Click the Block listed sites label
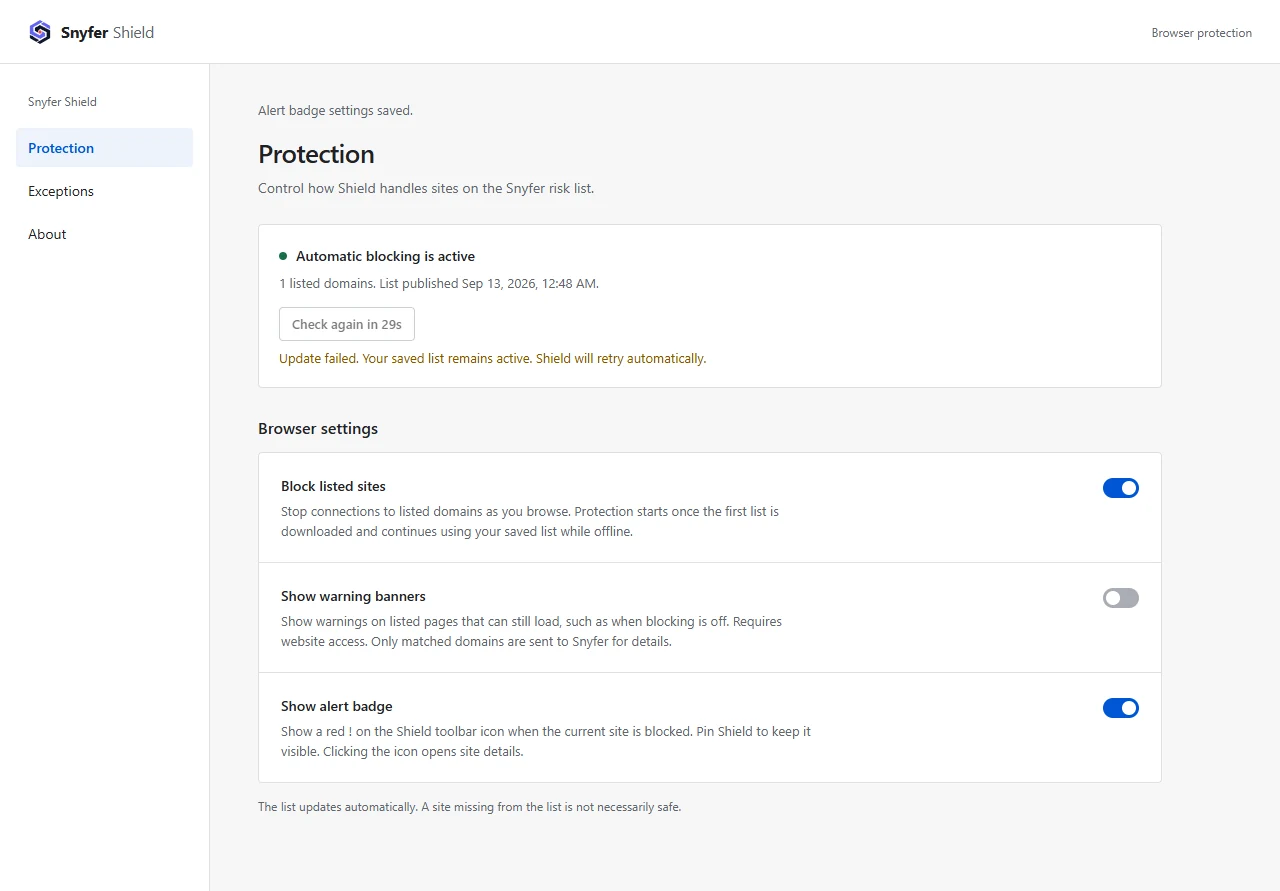Image resolution: width=1280 pixels, height=891 pixels. [333, 486]
